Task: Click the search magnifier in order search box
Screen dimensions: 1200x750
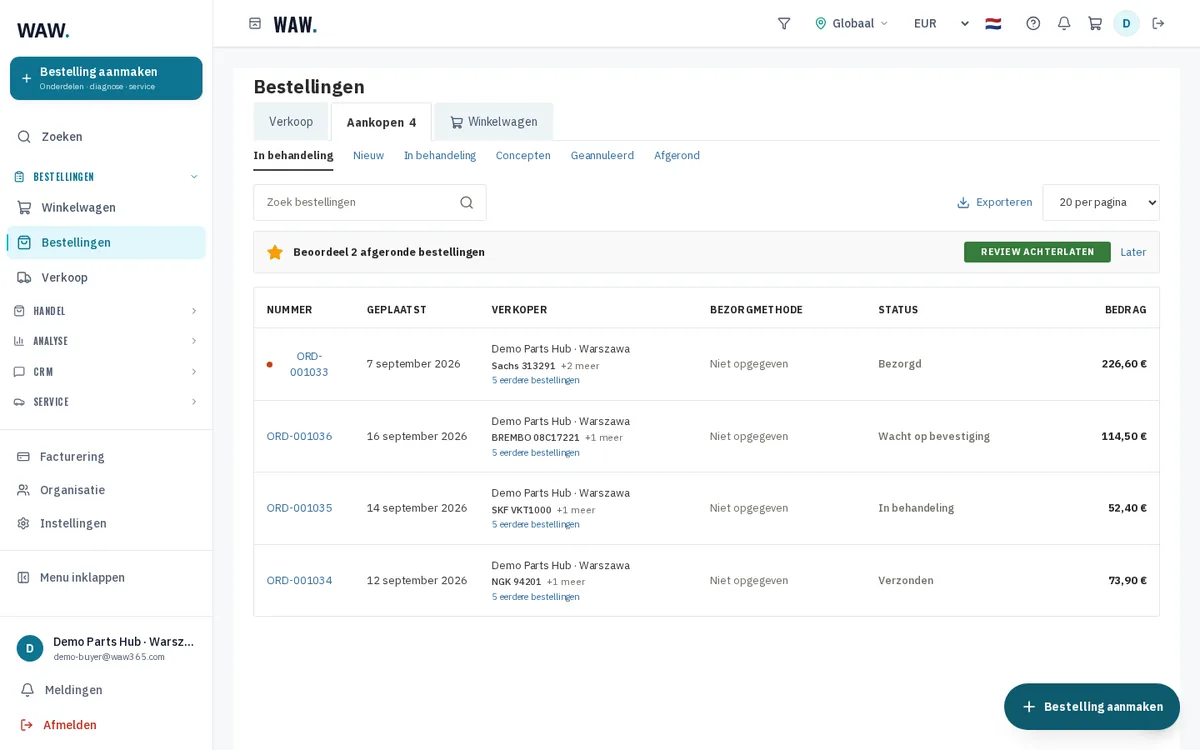Action: [466, 202]
